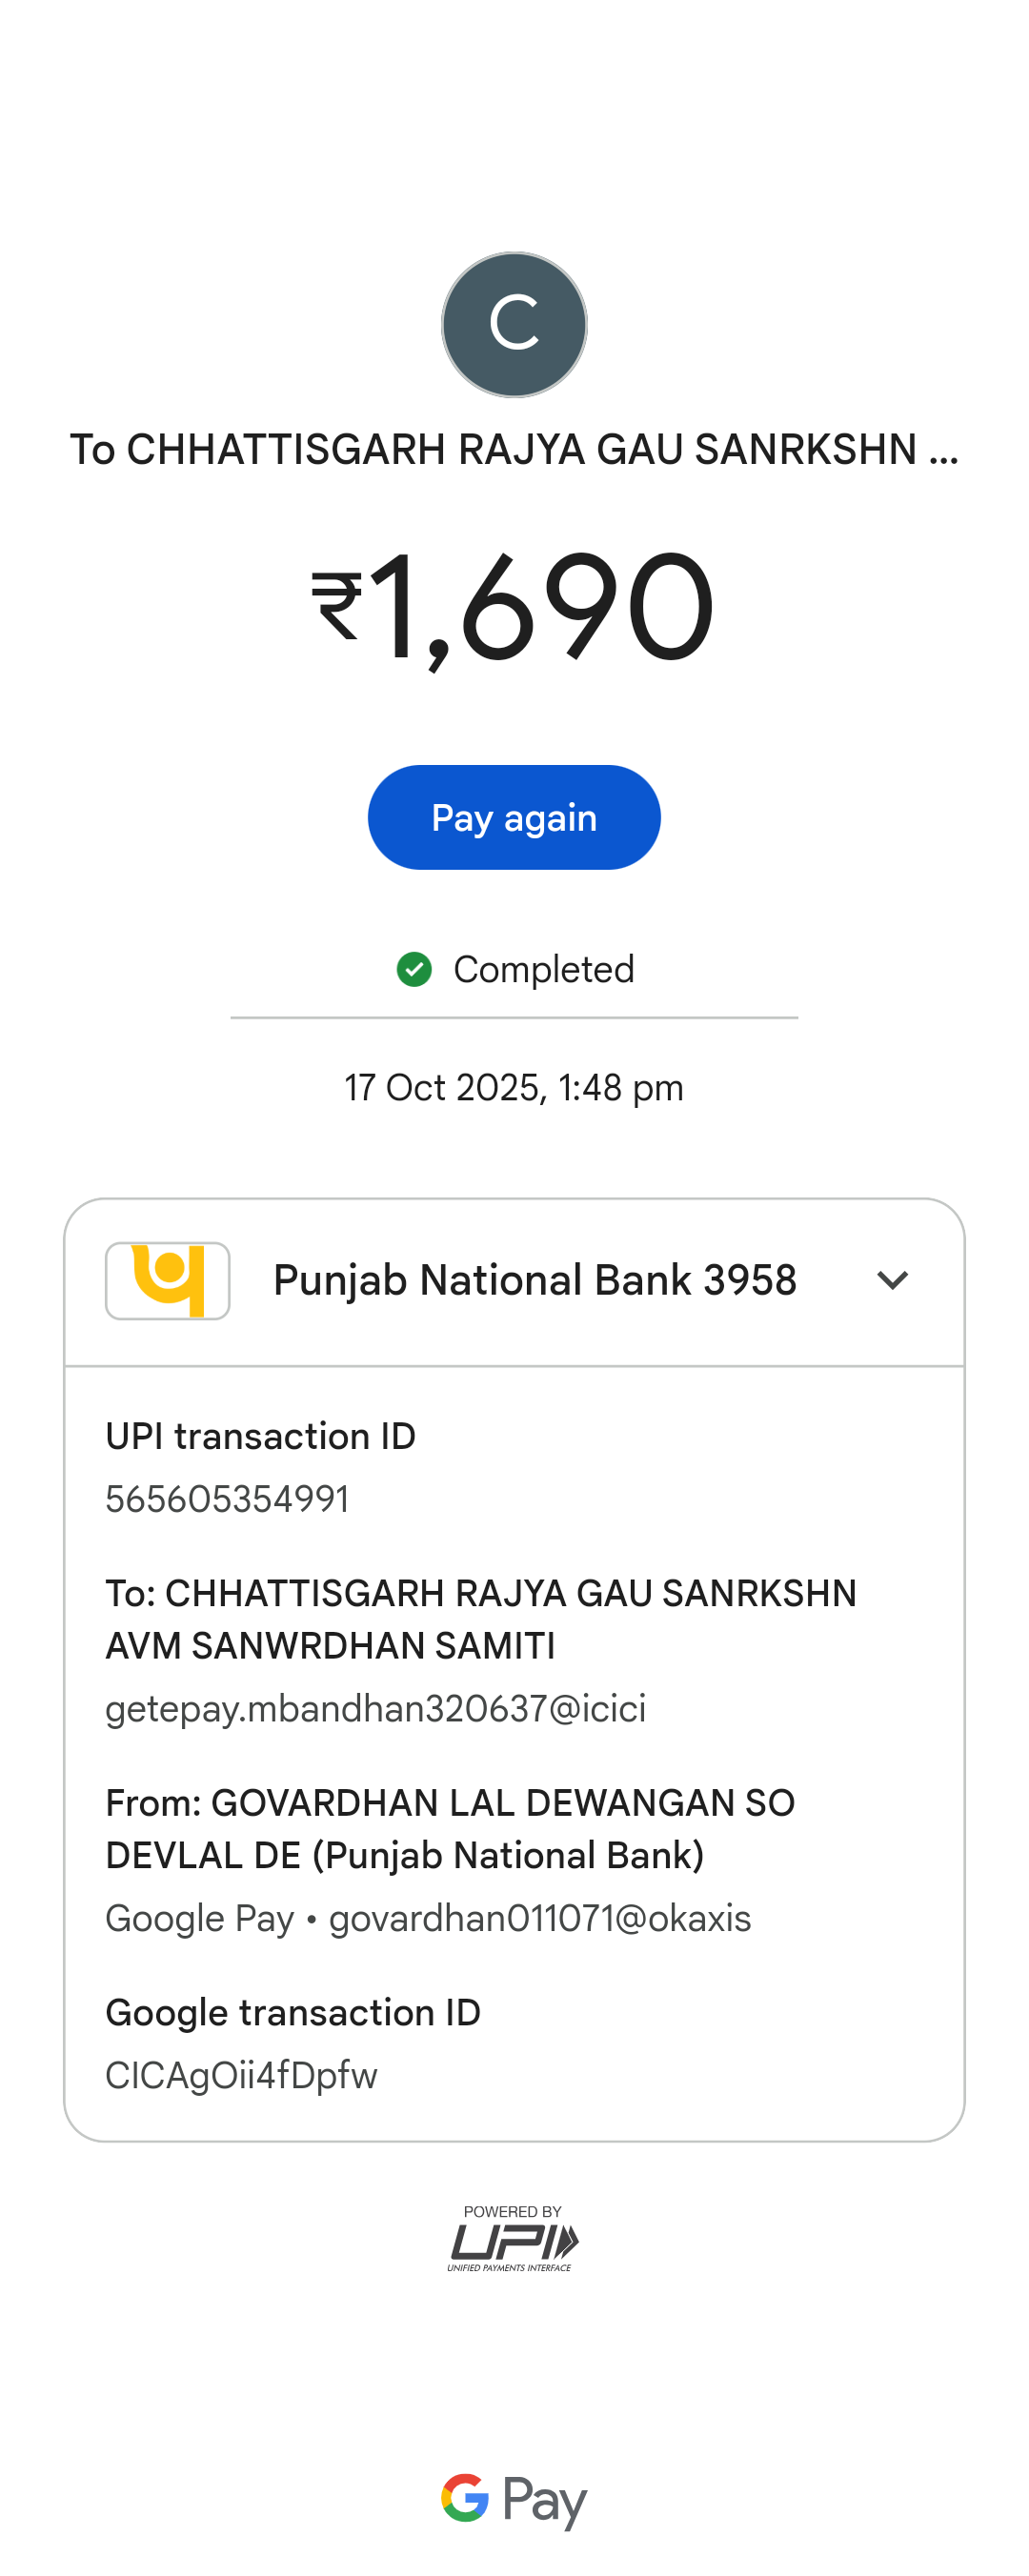
Task: Click the Google Pay logo at bottom
Action: (514, 2499)
